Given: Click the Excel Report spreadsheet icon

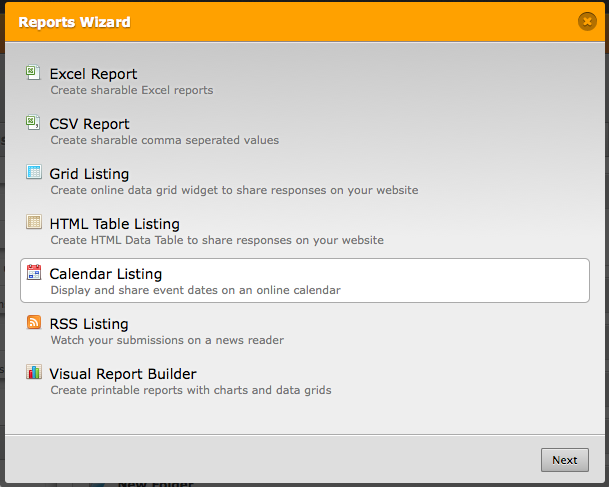Looking at the screenshot, I should coord(33,73).
